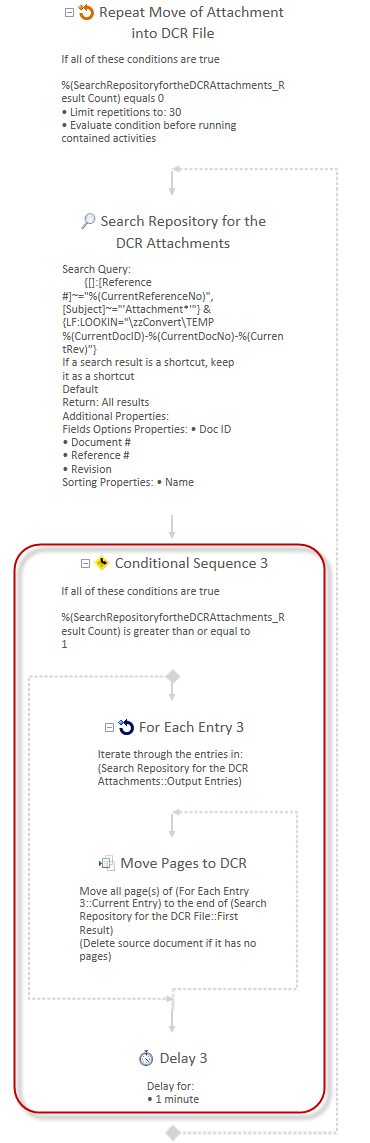Click the Move Pages to DCR icon
Screen dimensions: 370x1143
pyautogui.click(x=107, y=863)
